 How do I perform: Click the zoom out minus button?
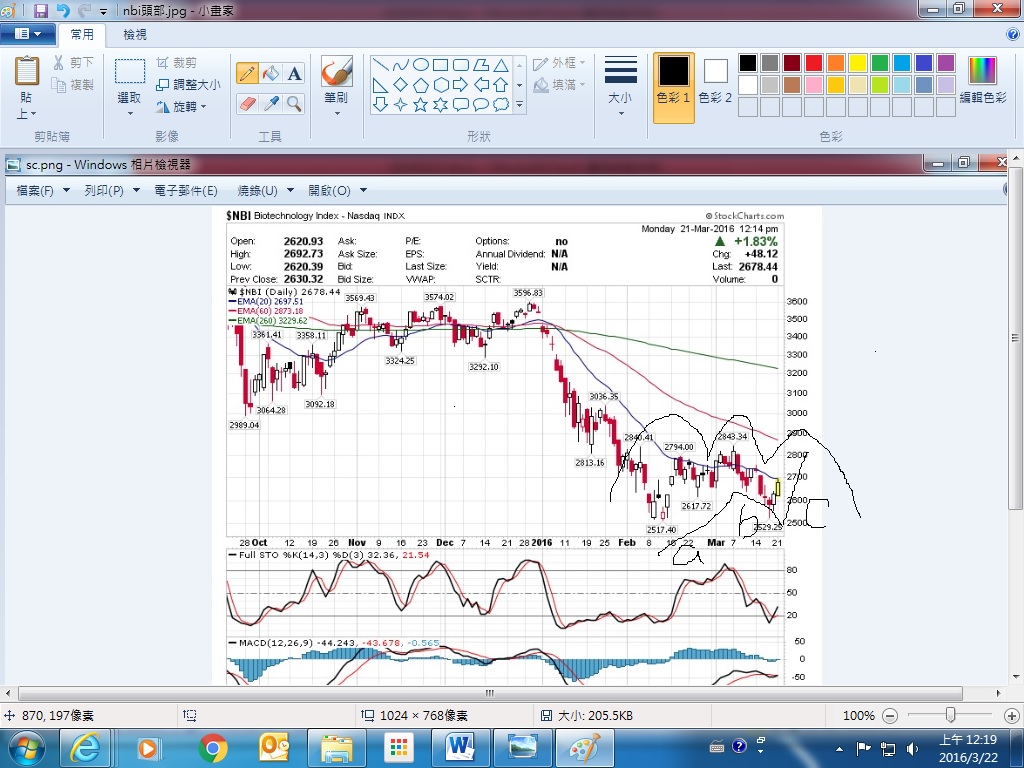click(x=889, y=716)
